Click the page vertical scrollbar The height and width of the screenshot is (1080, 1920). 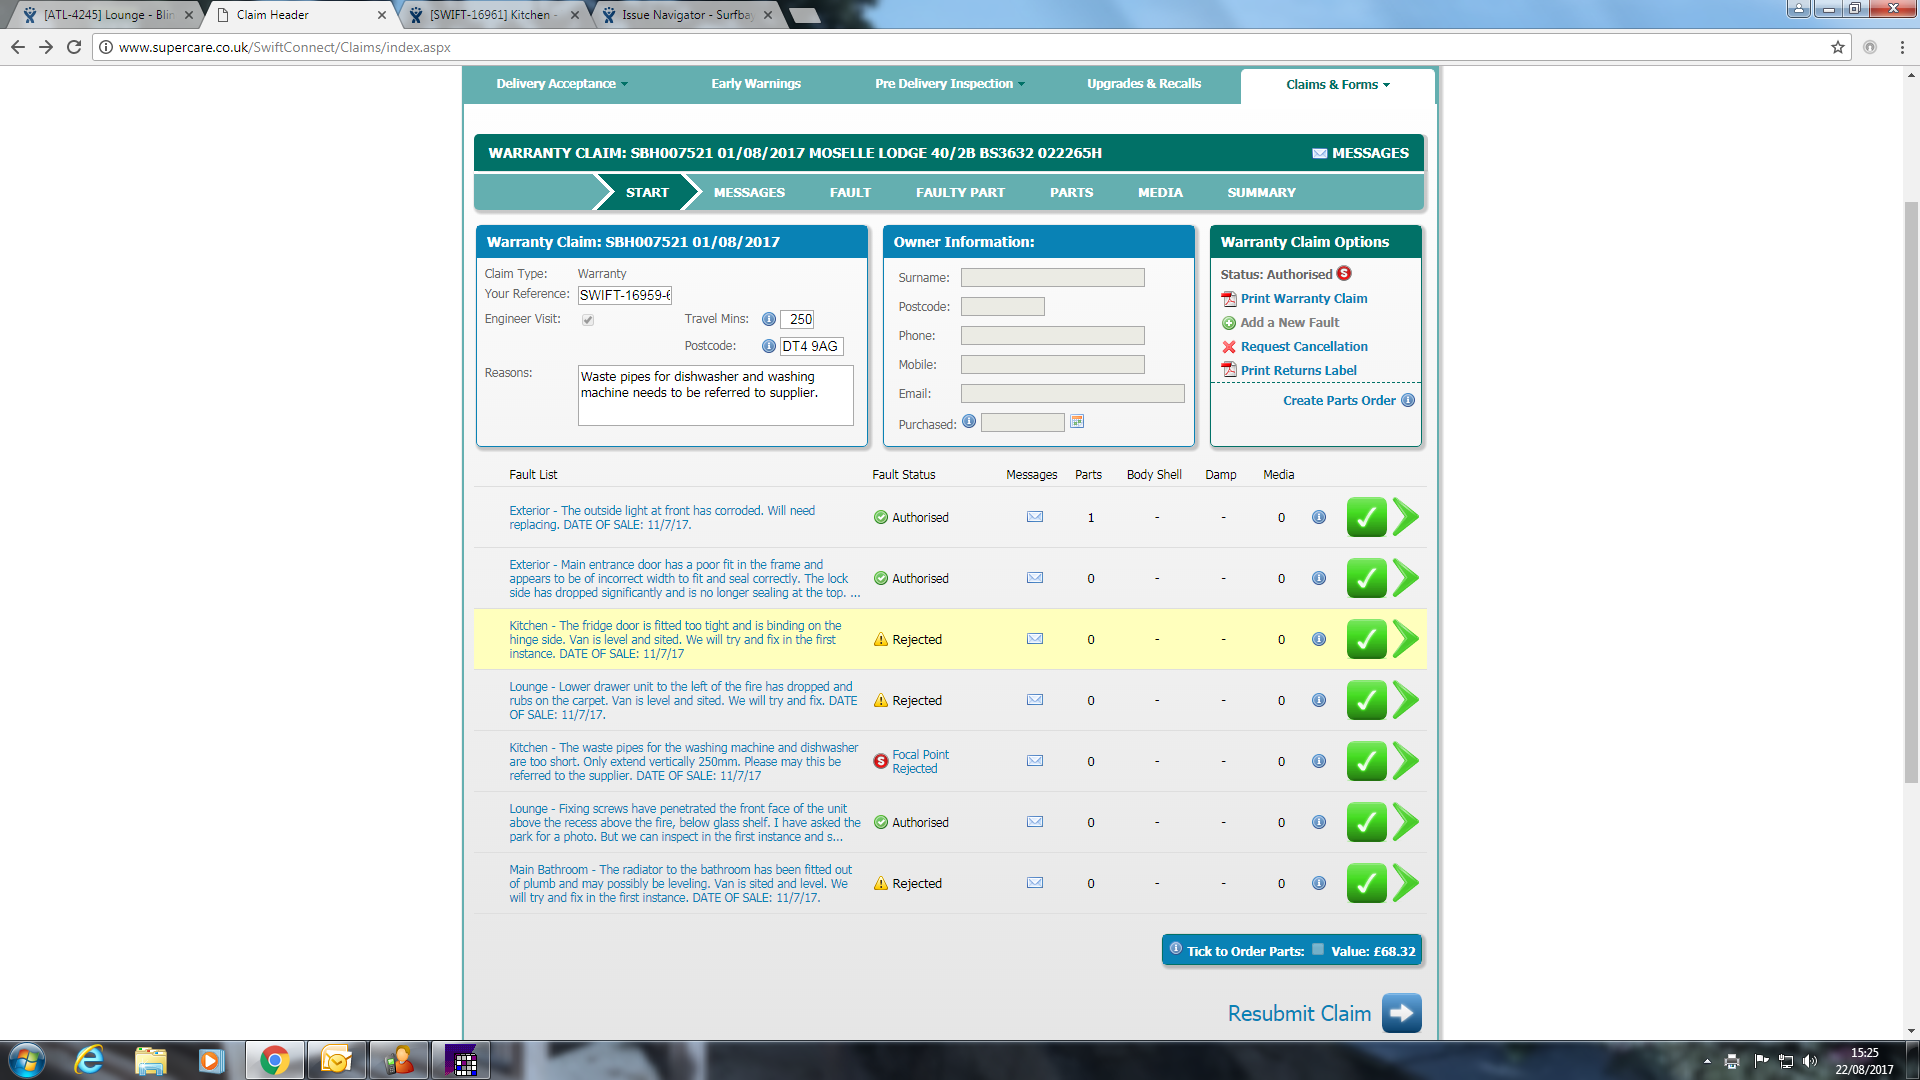click(x=1911, y=490)
